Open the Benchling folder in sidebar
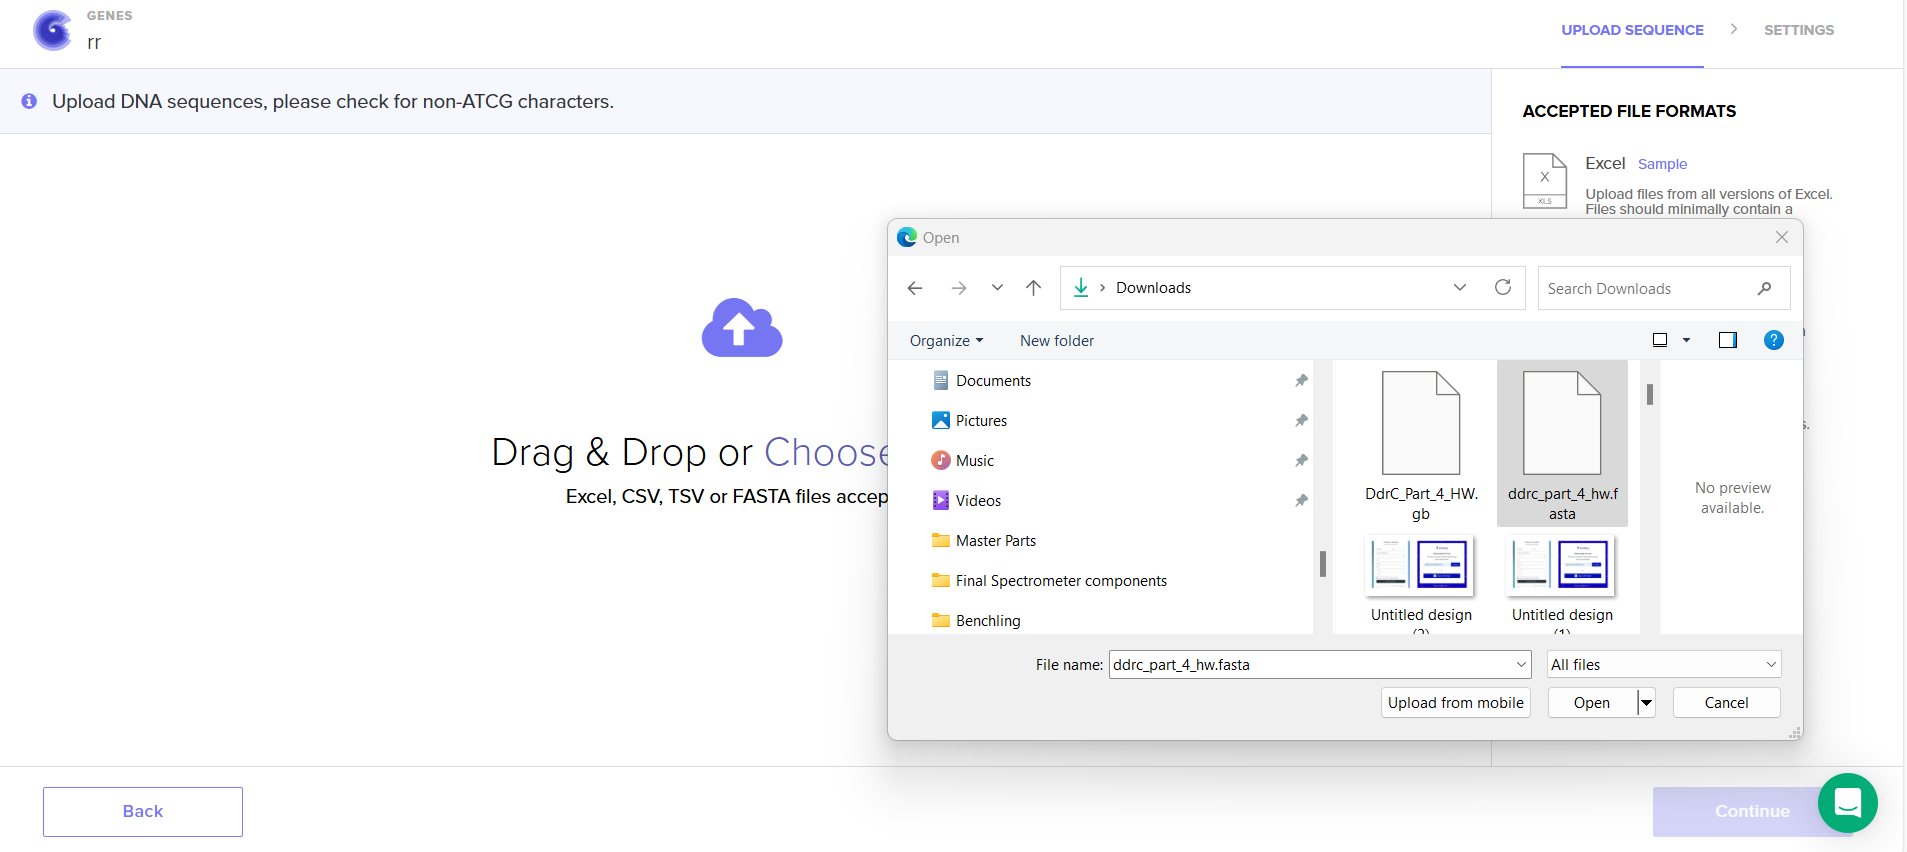The width and height of the screenshot is (1907, 852). [x=987, y=621]
